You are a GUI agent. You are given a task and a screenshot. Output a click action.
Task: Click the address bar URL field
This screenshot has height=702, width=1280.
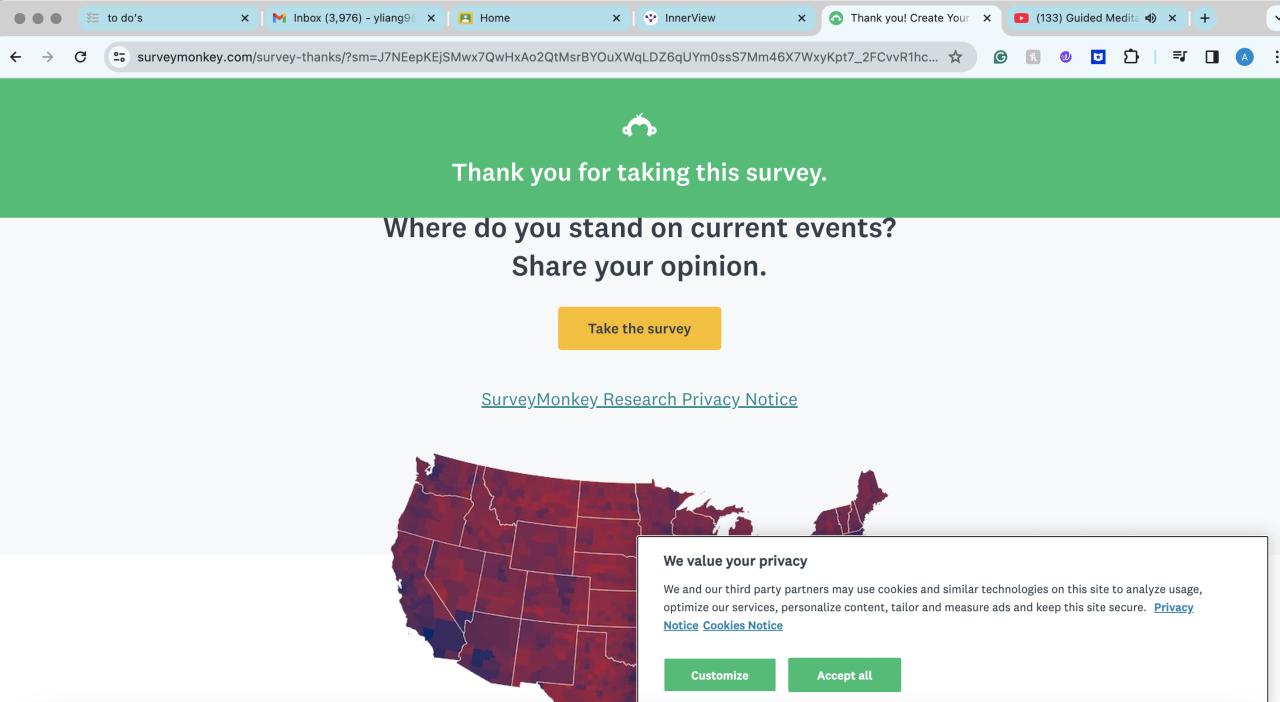point(538,57)
